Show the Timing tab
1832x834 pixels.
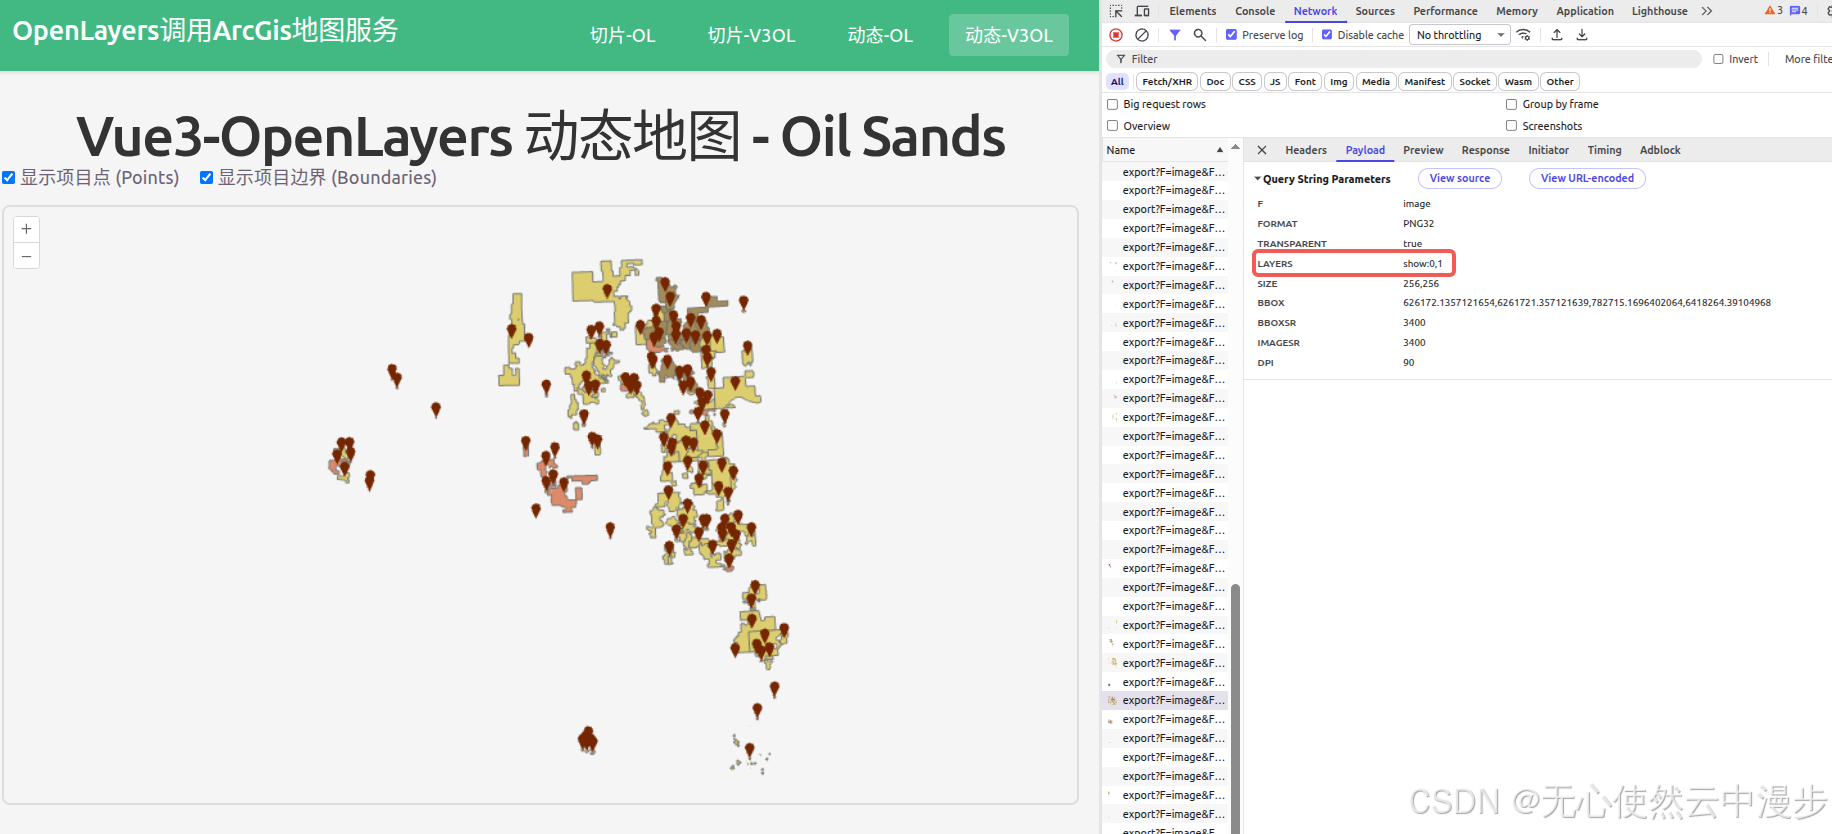(x=1604, y=150)
